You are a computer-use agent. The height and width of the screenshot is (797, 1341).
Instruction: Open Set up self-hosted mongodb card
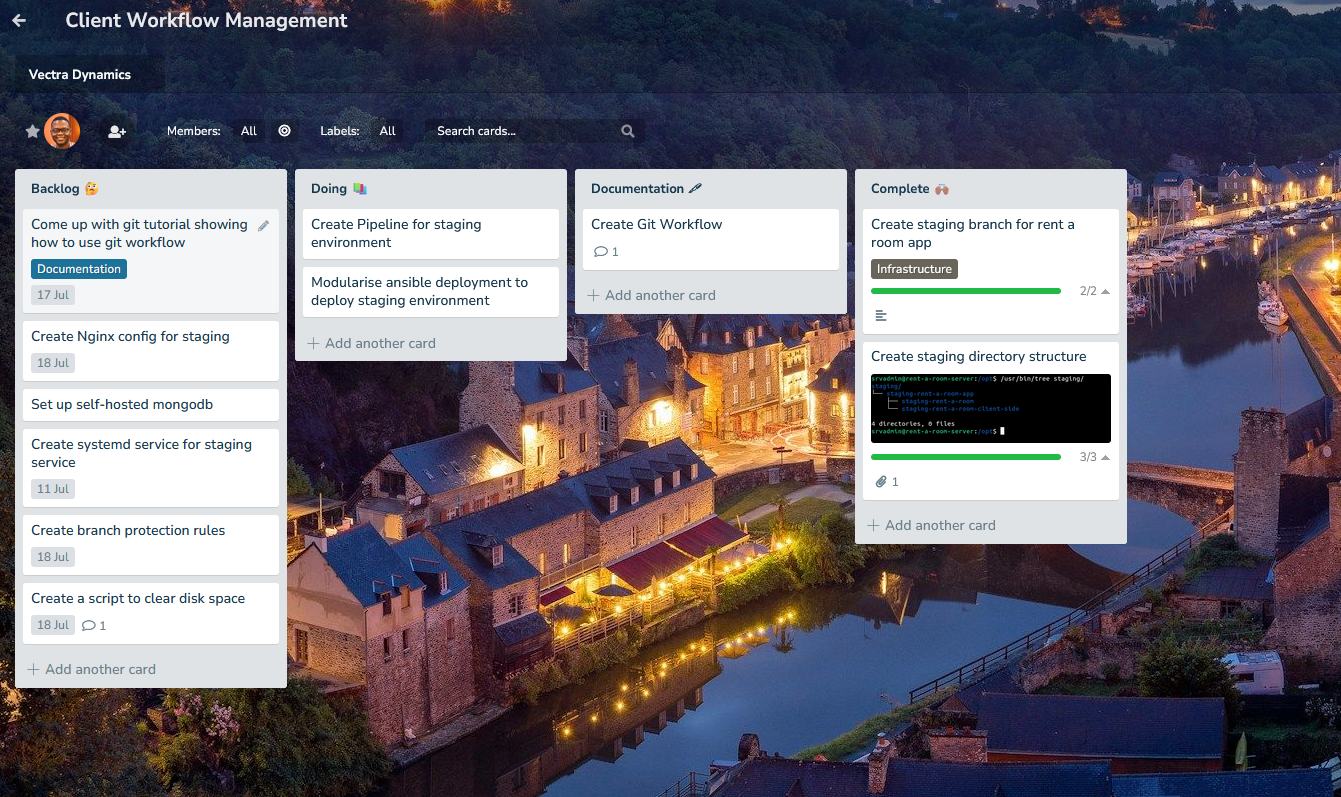pyautogui.click(x=151, y=405)
